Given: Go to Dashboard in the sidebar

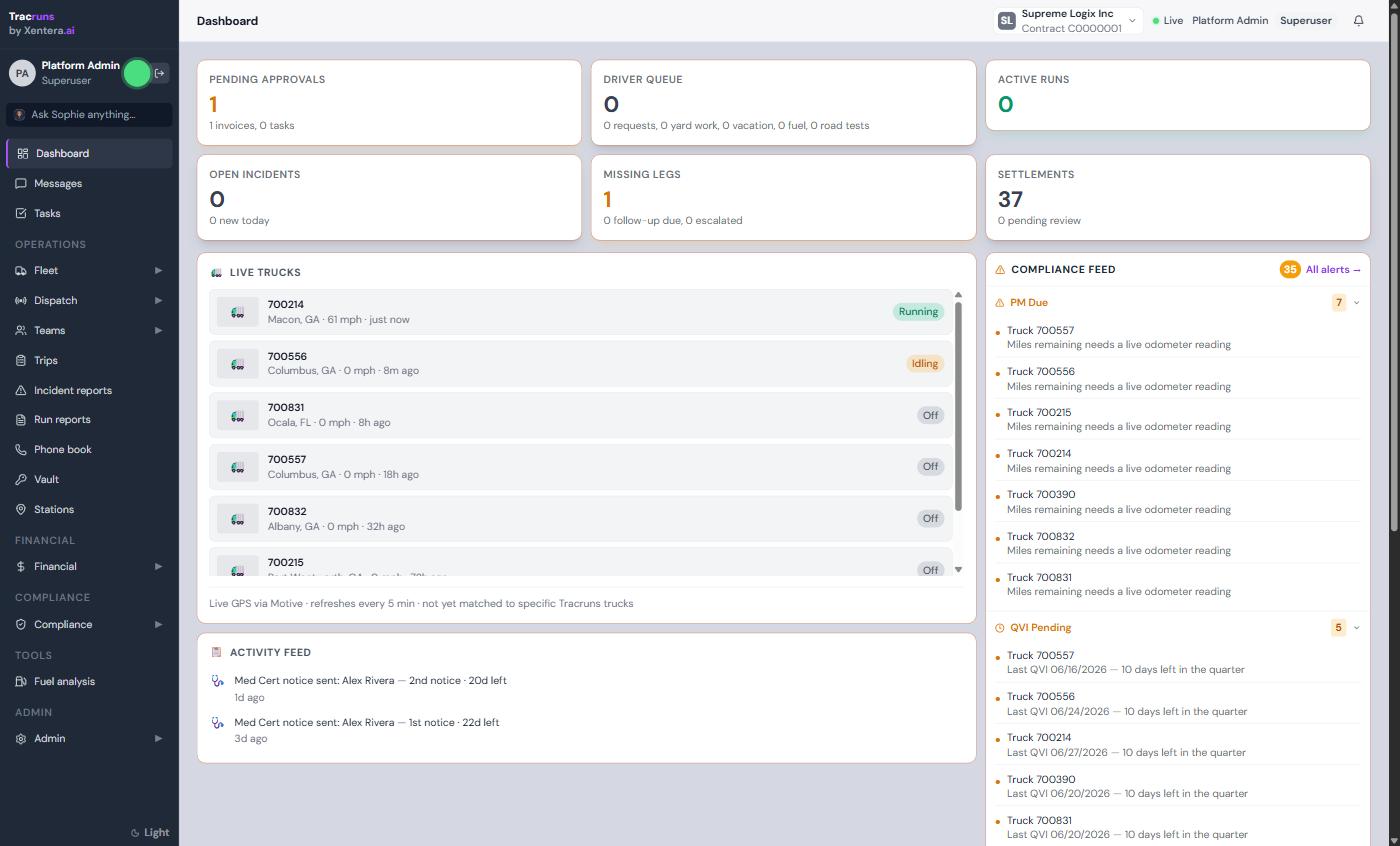Looking at the screenshot, I should tap(89, 154).
